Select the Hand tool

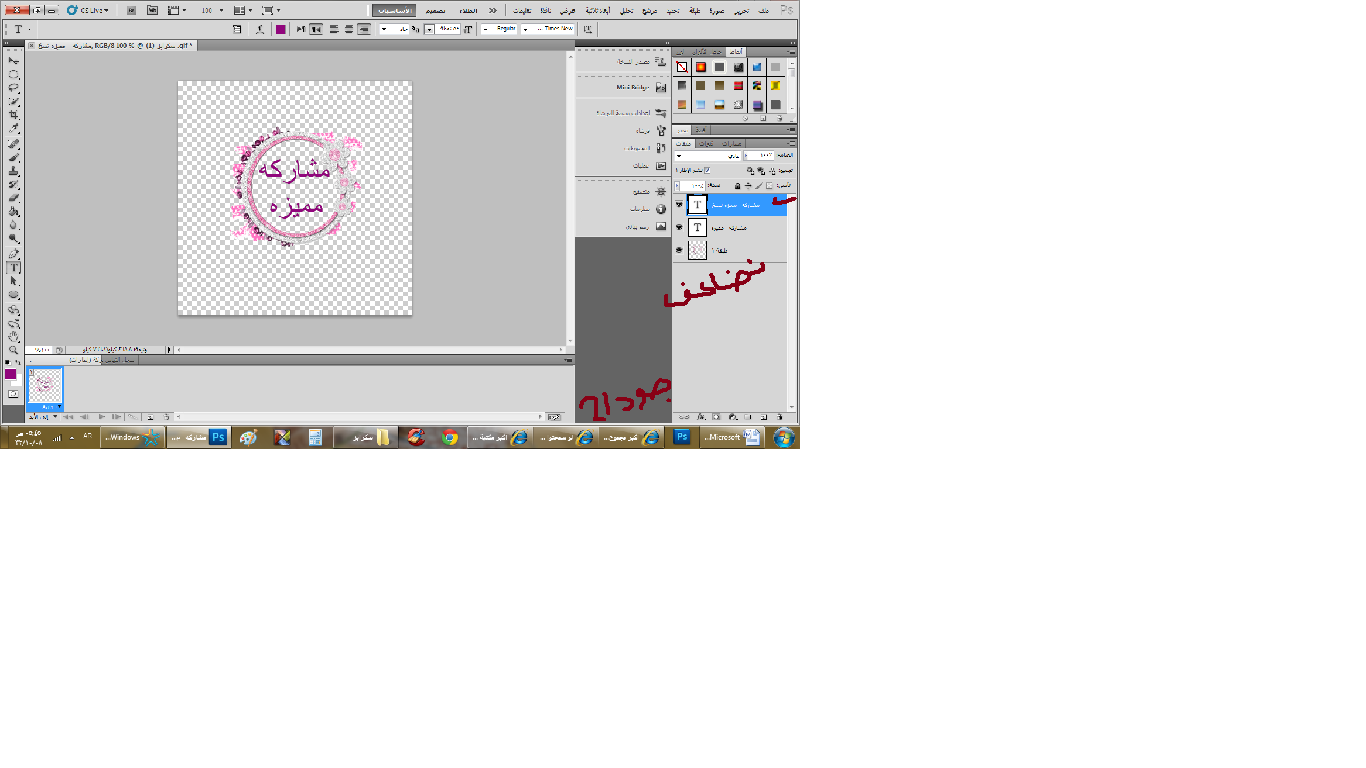pyautogui.click(x=14, y=337)
